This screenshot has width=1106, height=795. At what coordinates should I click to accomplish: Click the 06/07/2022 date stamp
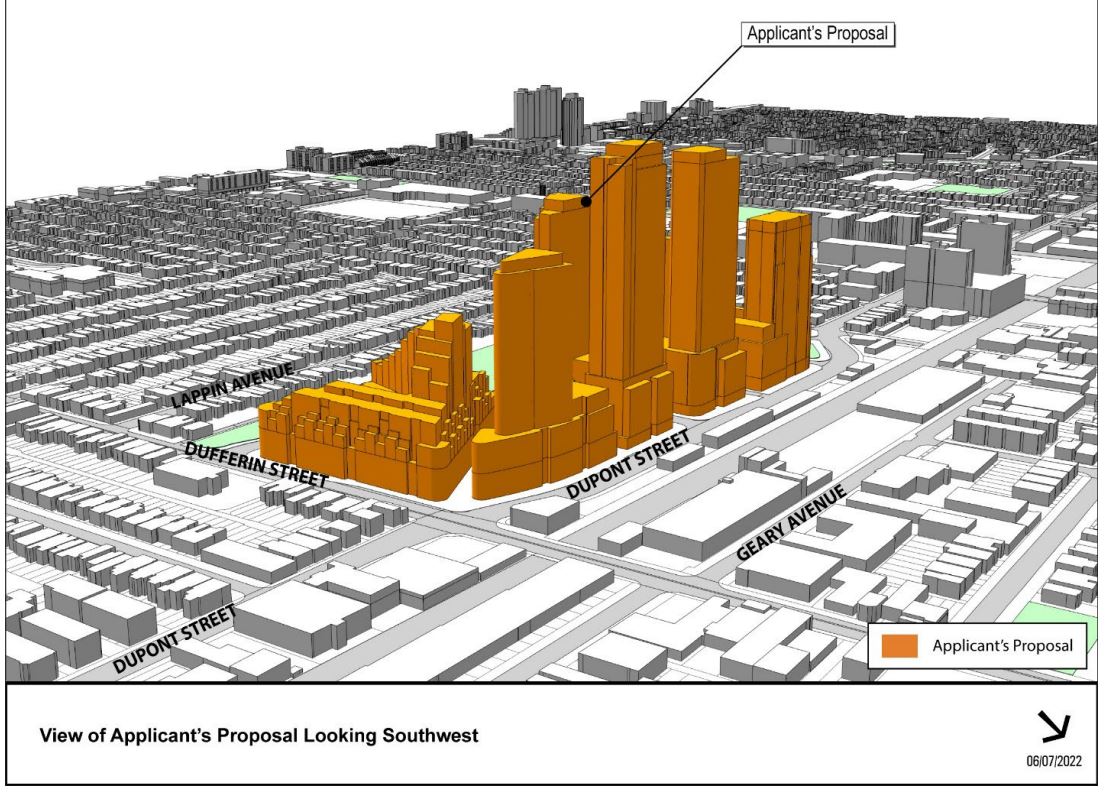[x=1062, y=761]
